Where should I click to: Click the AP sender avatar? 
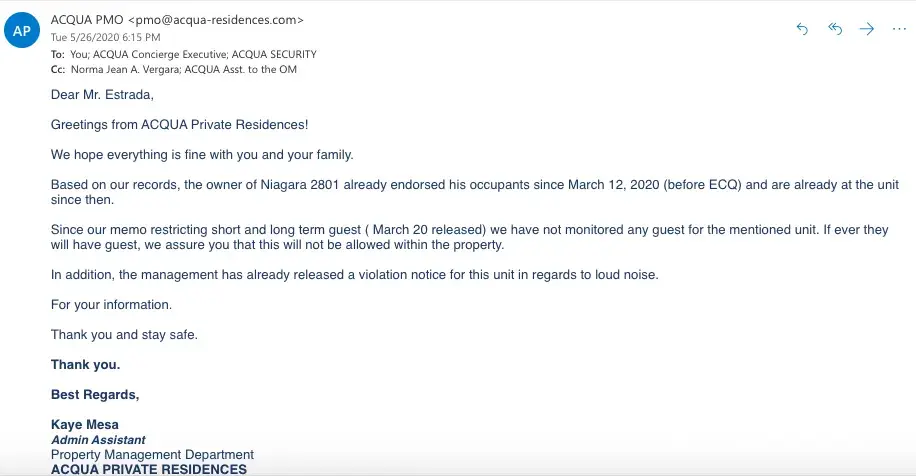click(22, 31)
